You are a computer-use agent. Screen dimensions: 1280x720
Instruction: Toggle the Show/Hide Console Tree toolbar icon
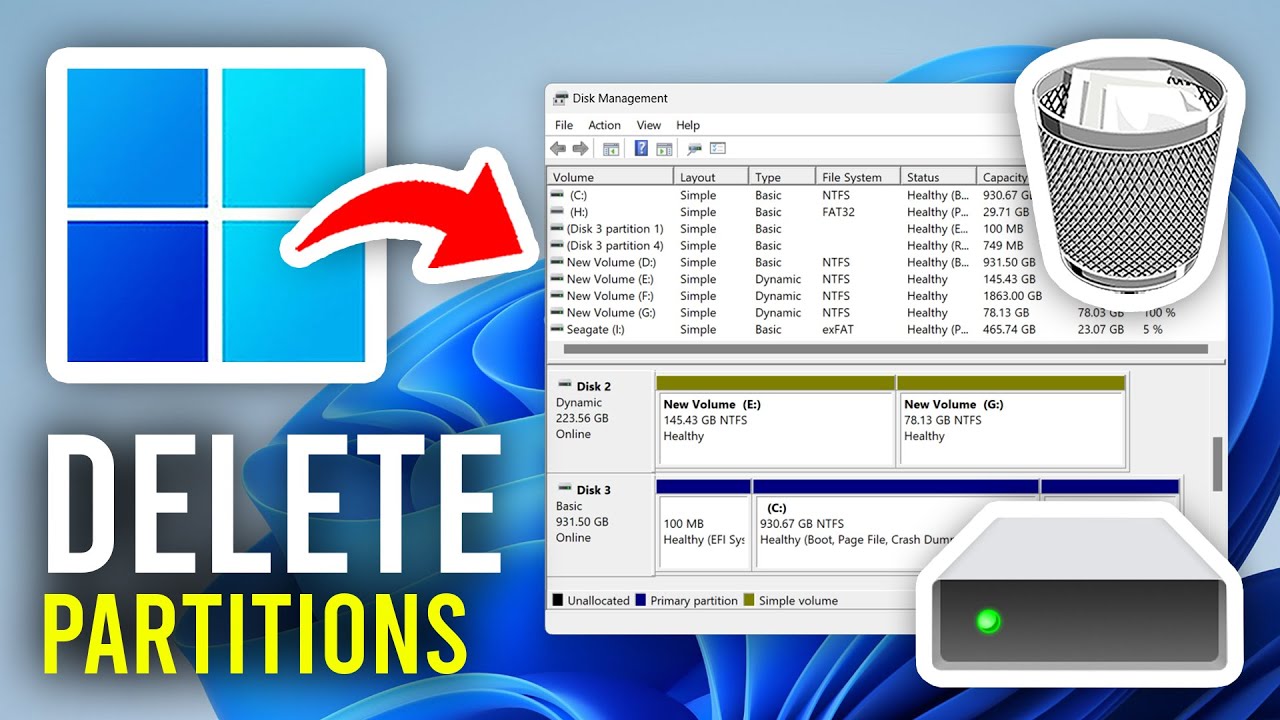click(611, 149)
